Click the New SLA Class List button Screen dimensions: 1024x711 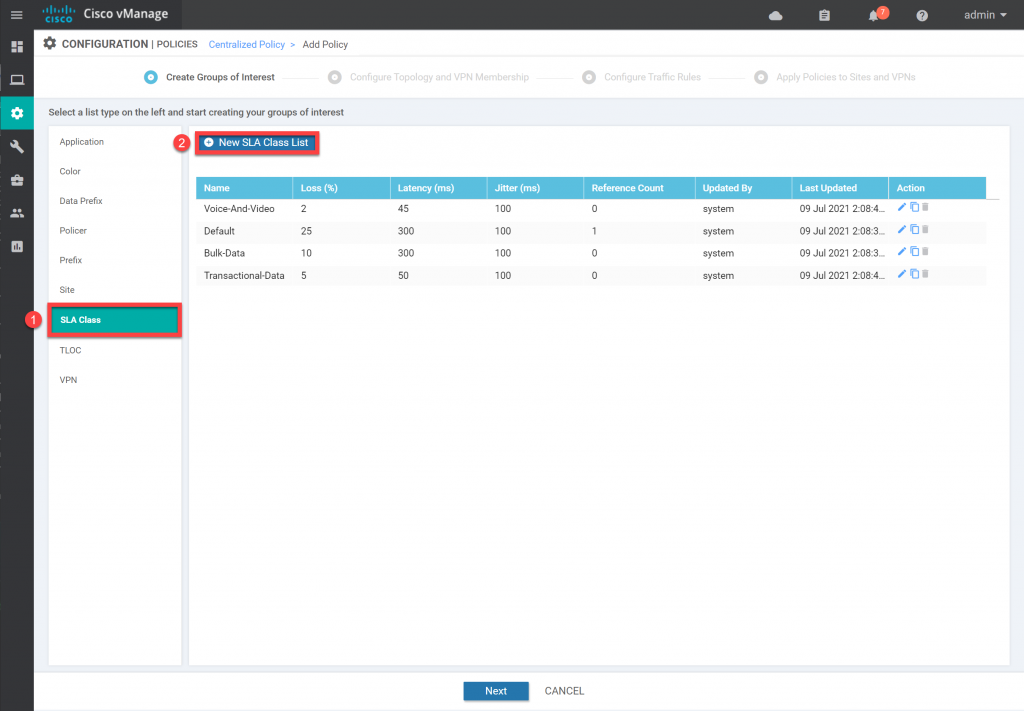pos(256,143)
